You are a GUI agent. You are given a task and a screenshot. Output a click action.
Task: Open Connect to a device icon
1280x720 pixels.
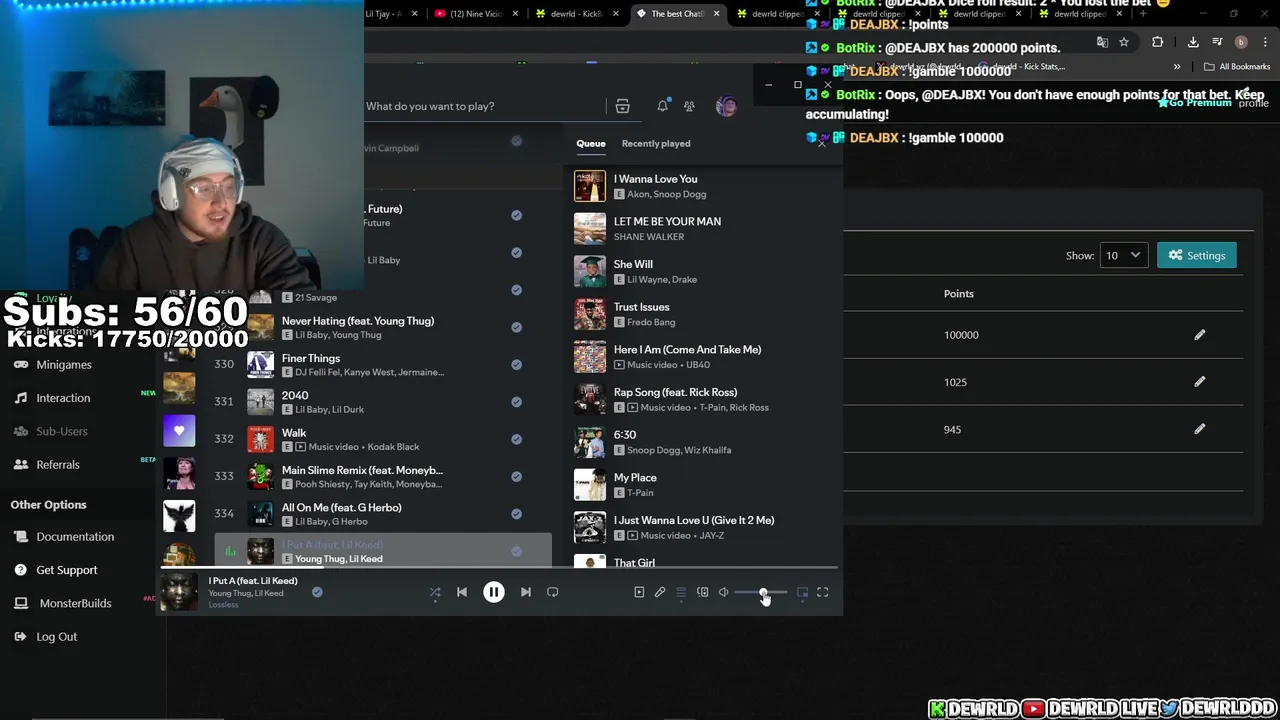click(x=702, y=592)
